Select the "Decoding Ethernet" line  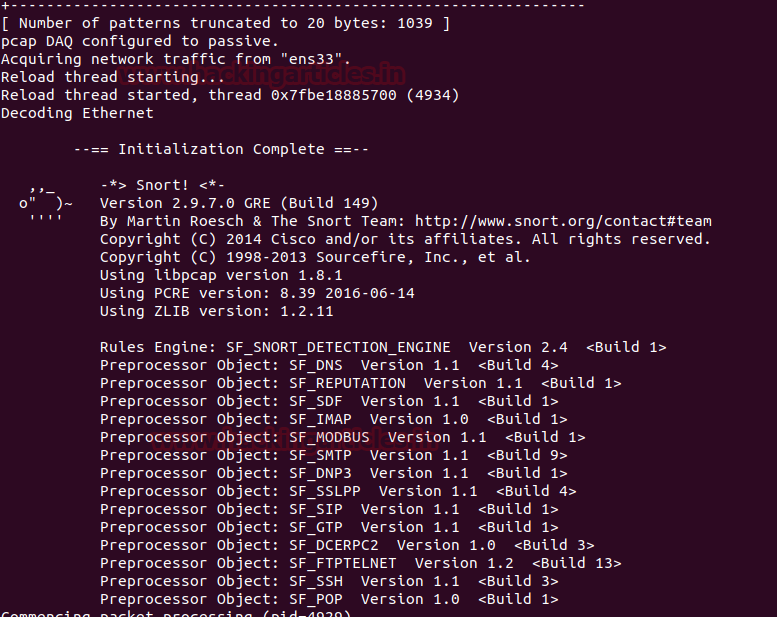[x=77, y=113]
